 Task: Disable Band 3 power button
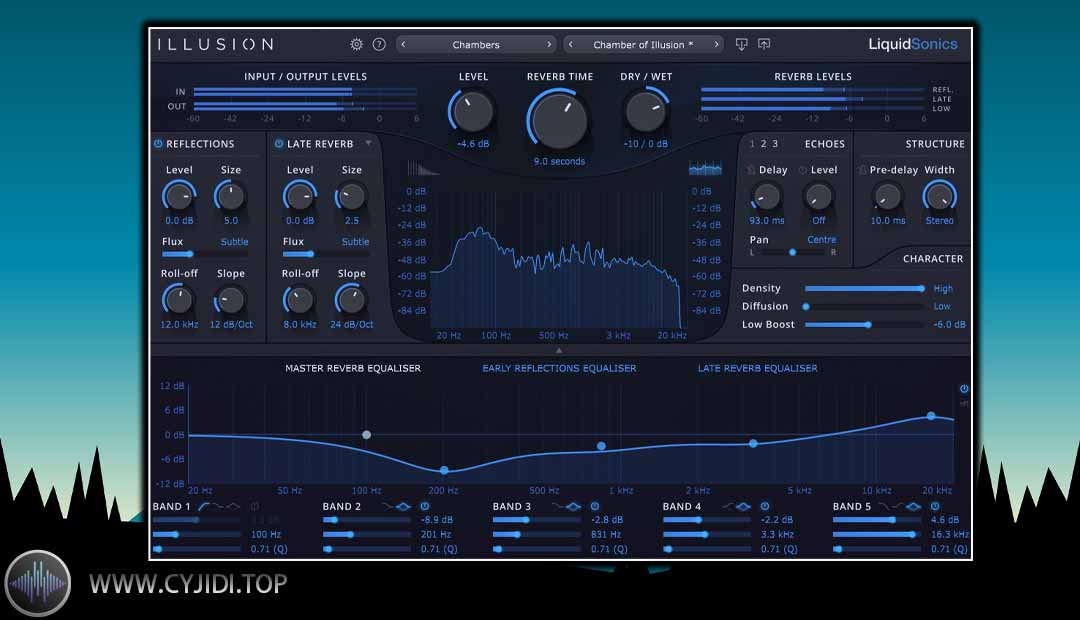click(x=594, y=506)
